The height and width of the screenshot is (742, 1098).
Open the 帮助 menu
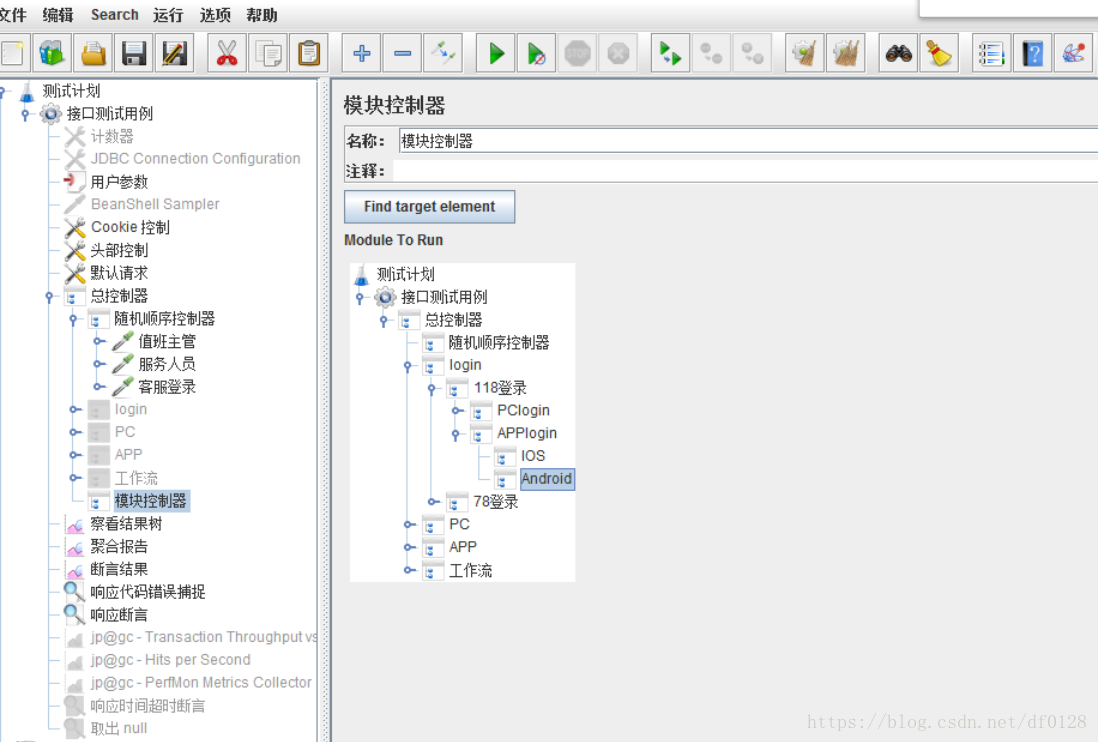tap(262, 15)
